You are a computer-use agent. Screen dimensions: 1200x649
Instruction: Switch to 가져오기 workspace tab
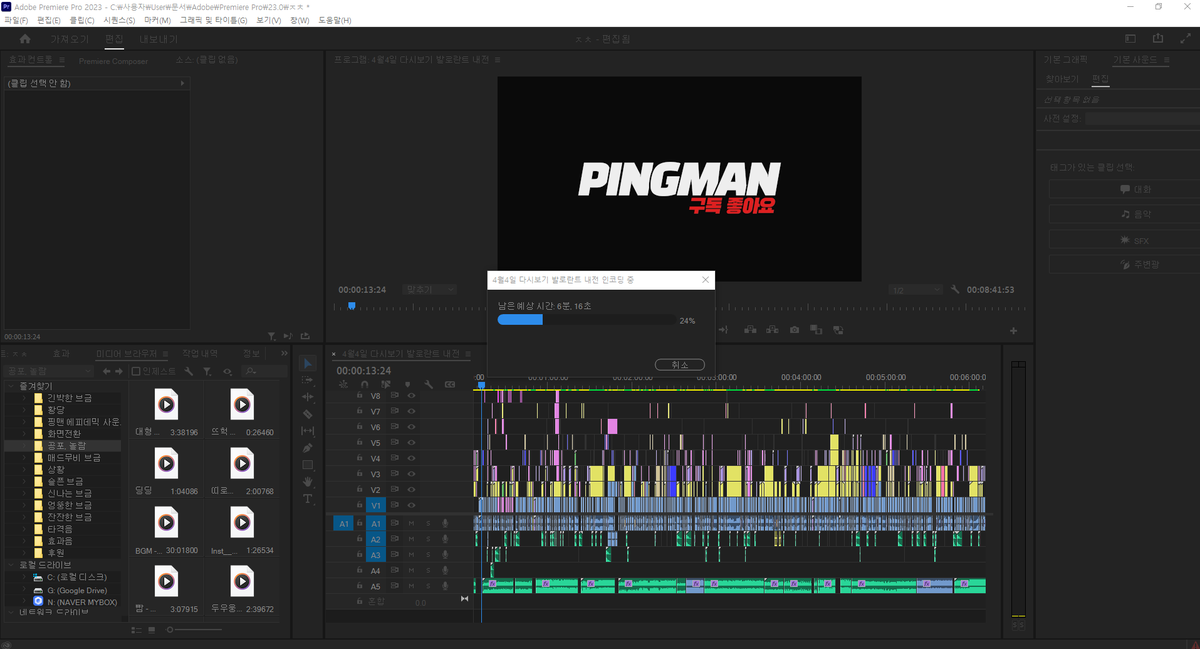pyautogui.click(x=70, y=39)
